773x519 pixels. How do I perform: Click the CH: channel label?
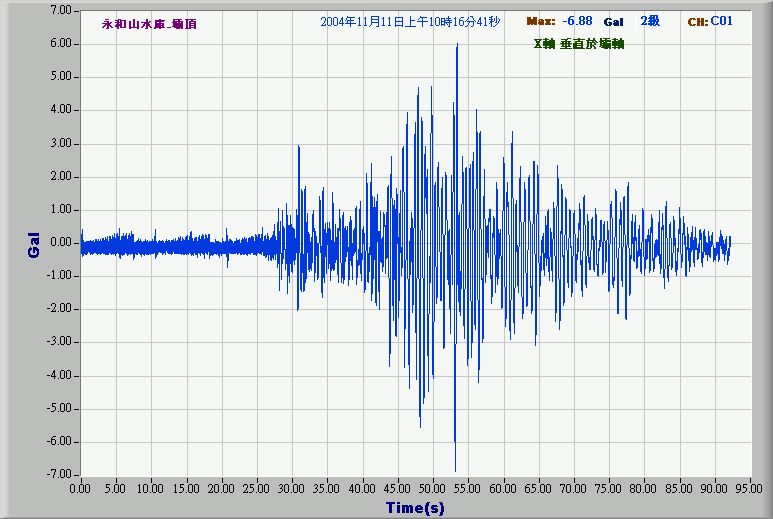(697, 21)
